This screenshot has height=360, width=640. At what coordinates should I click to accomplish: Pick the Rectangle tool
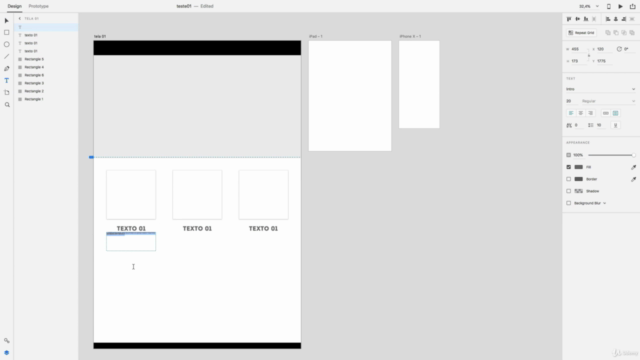[7, 32]
